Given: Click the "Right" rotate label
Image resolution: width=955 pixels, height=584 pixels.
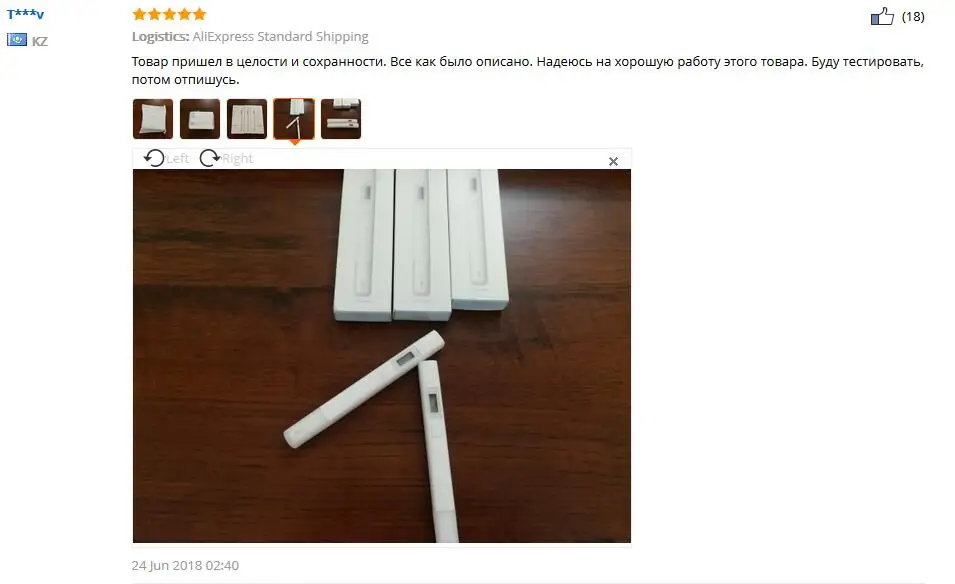Looking at the screenshot, I should click(x=238, y=159).
